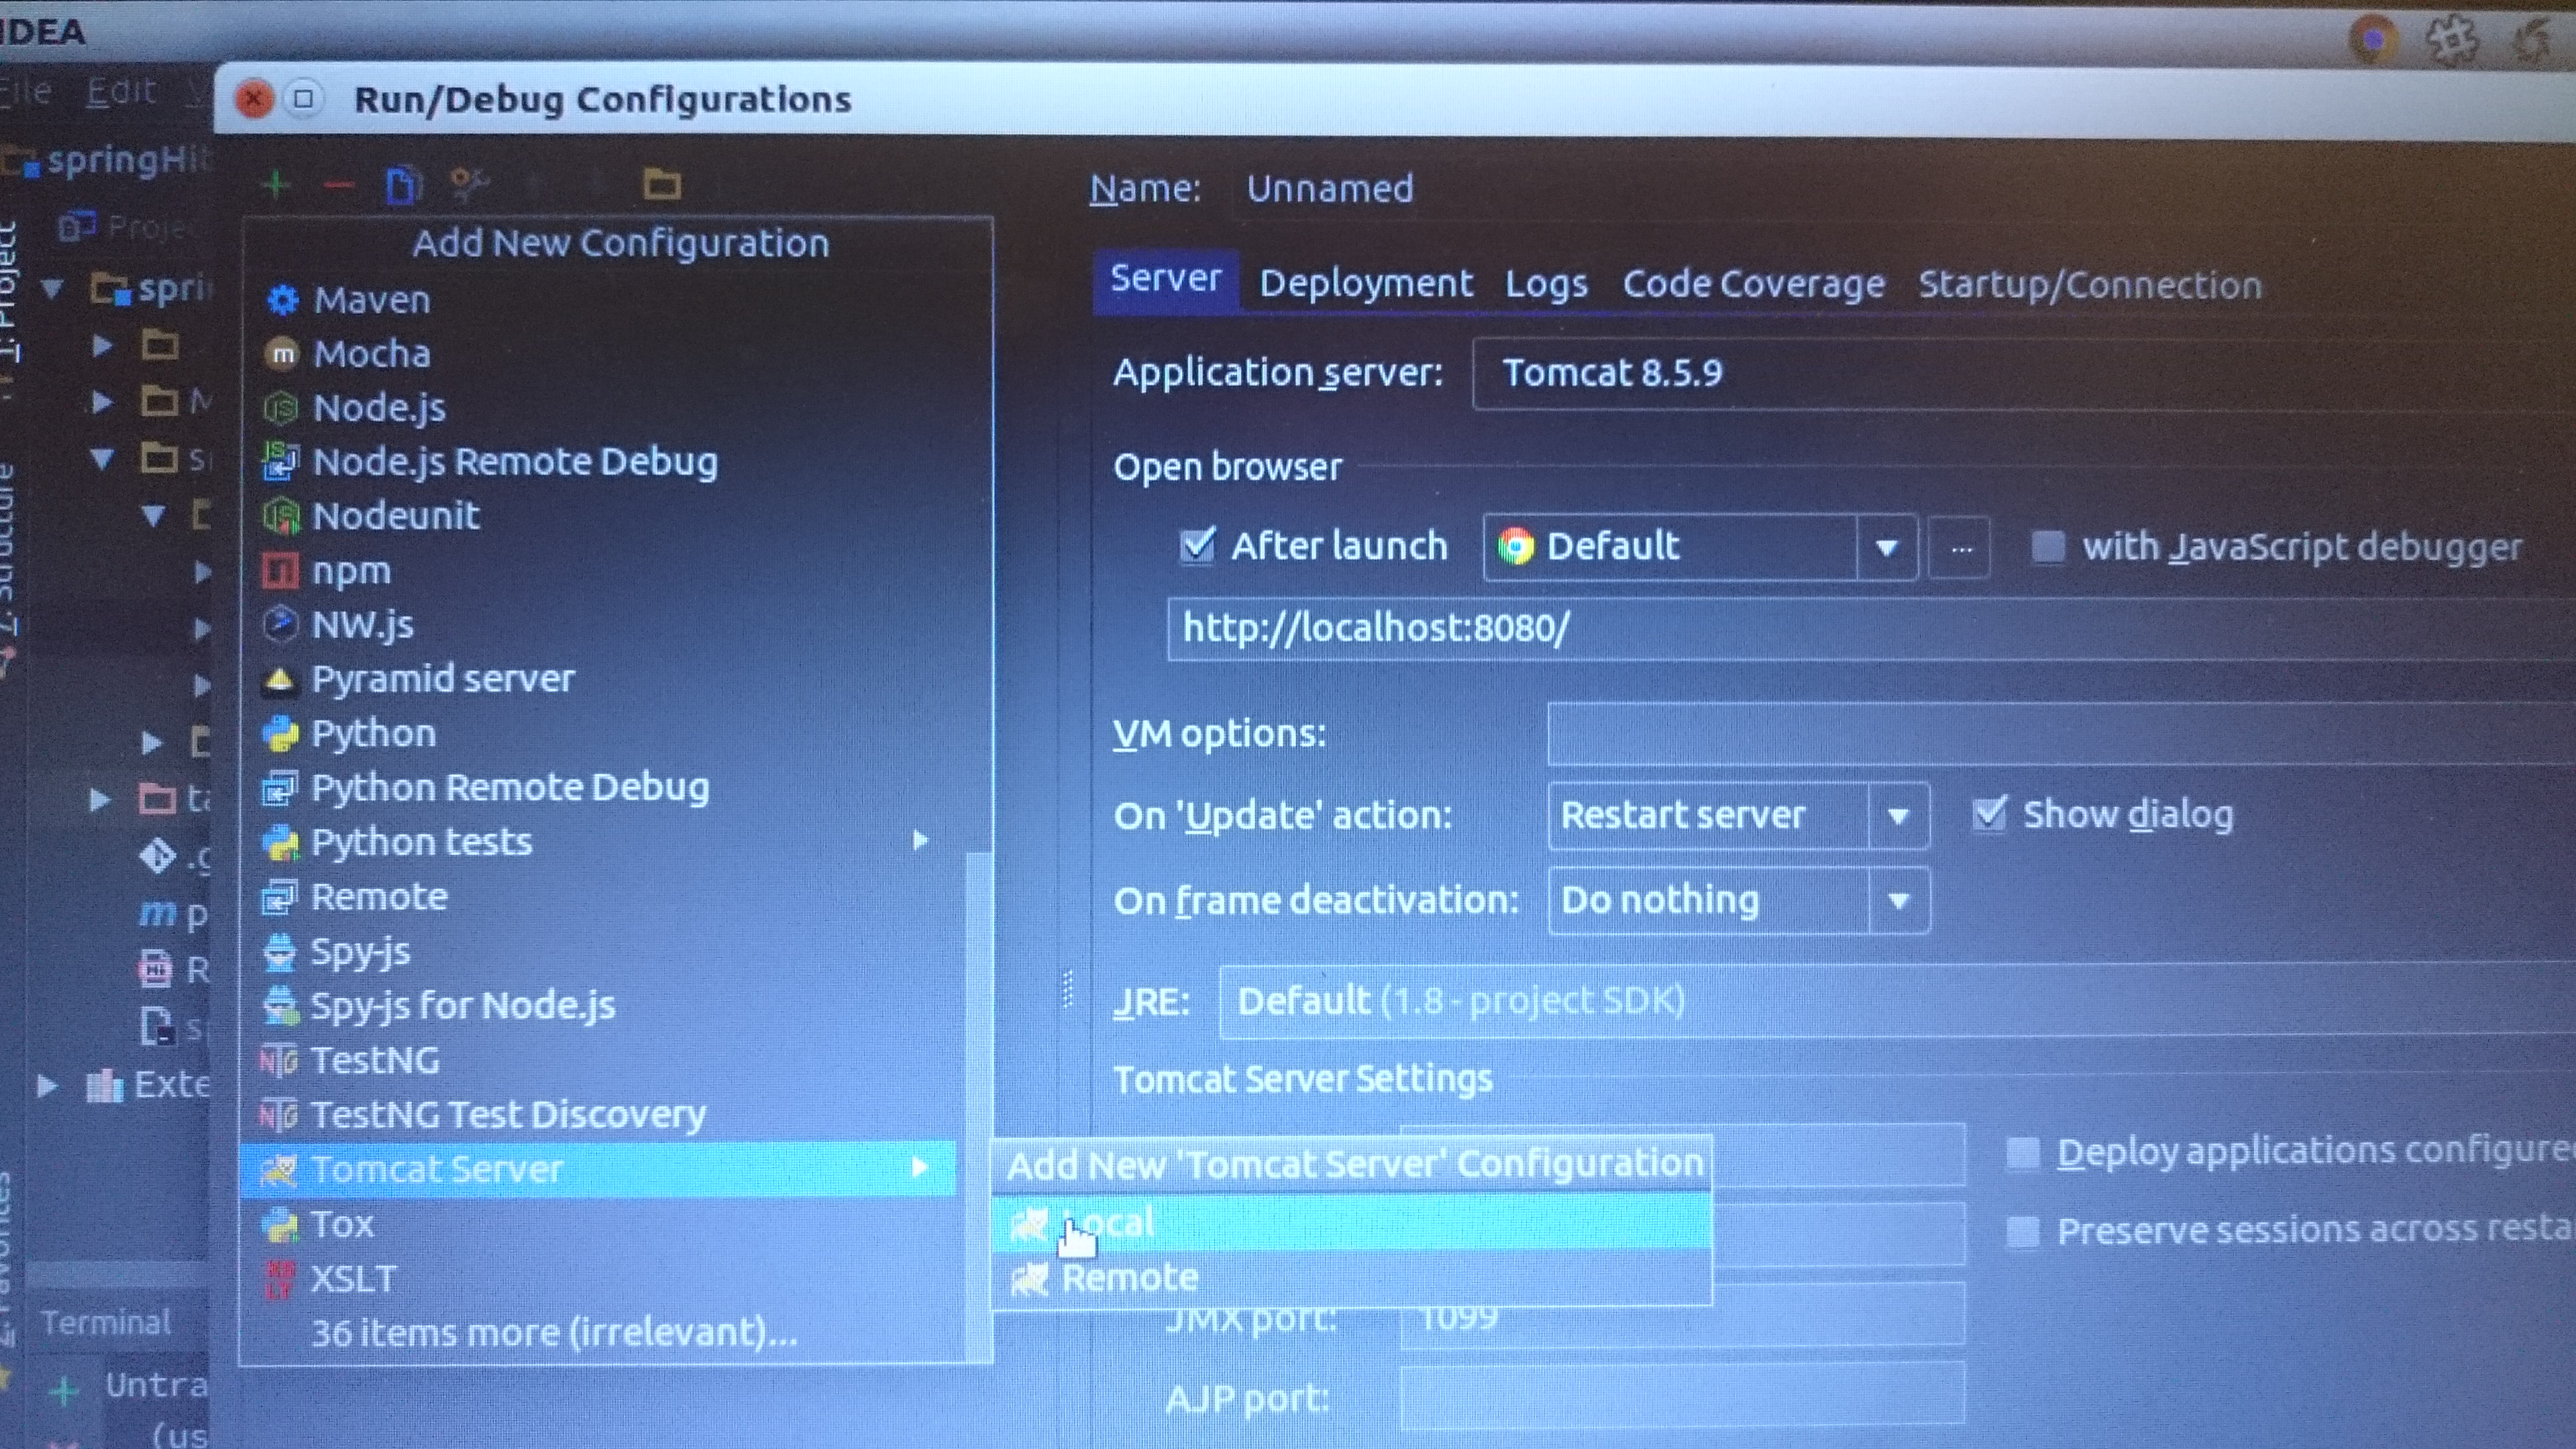
Task: Click the create folder toolbar icon
Action: click(x=661, y=184)
